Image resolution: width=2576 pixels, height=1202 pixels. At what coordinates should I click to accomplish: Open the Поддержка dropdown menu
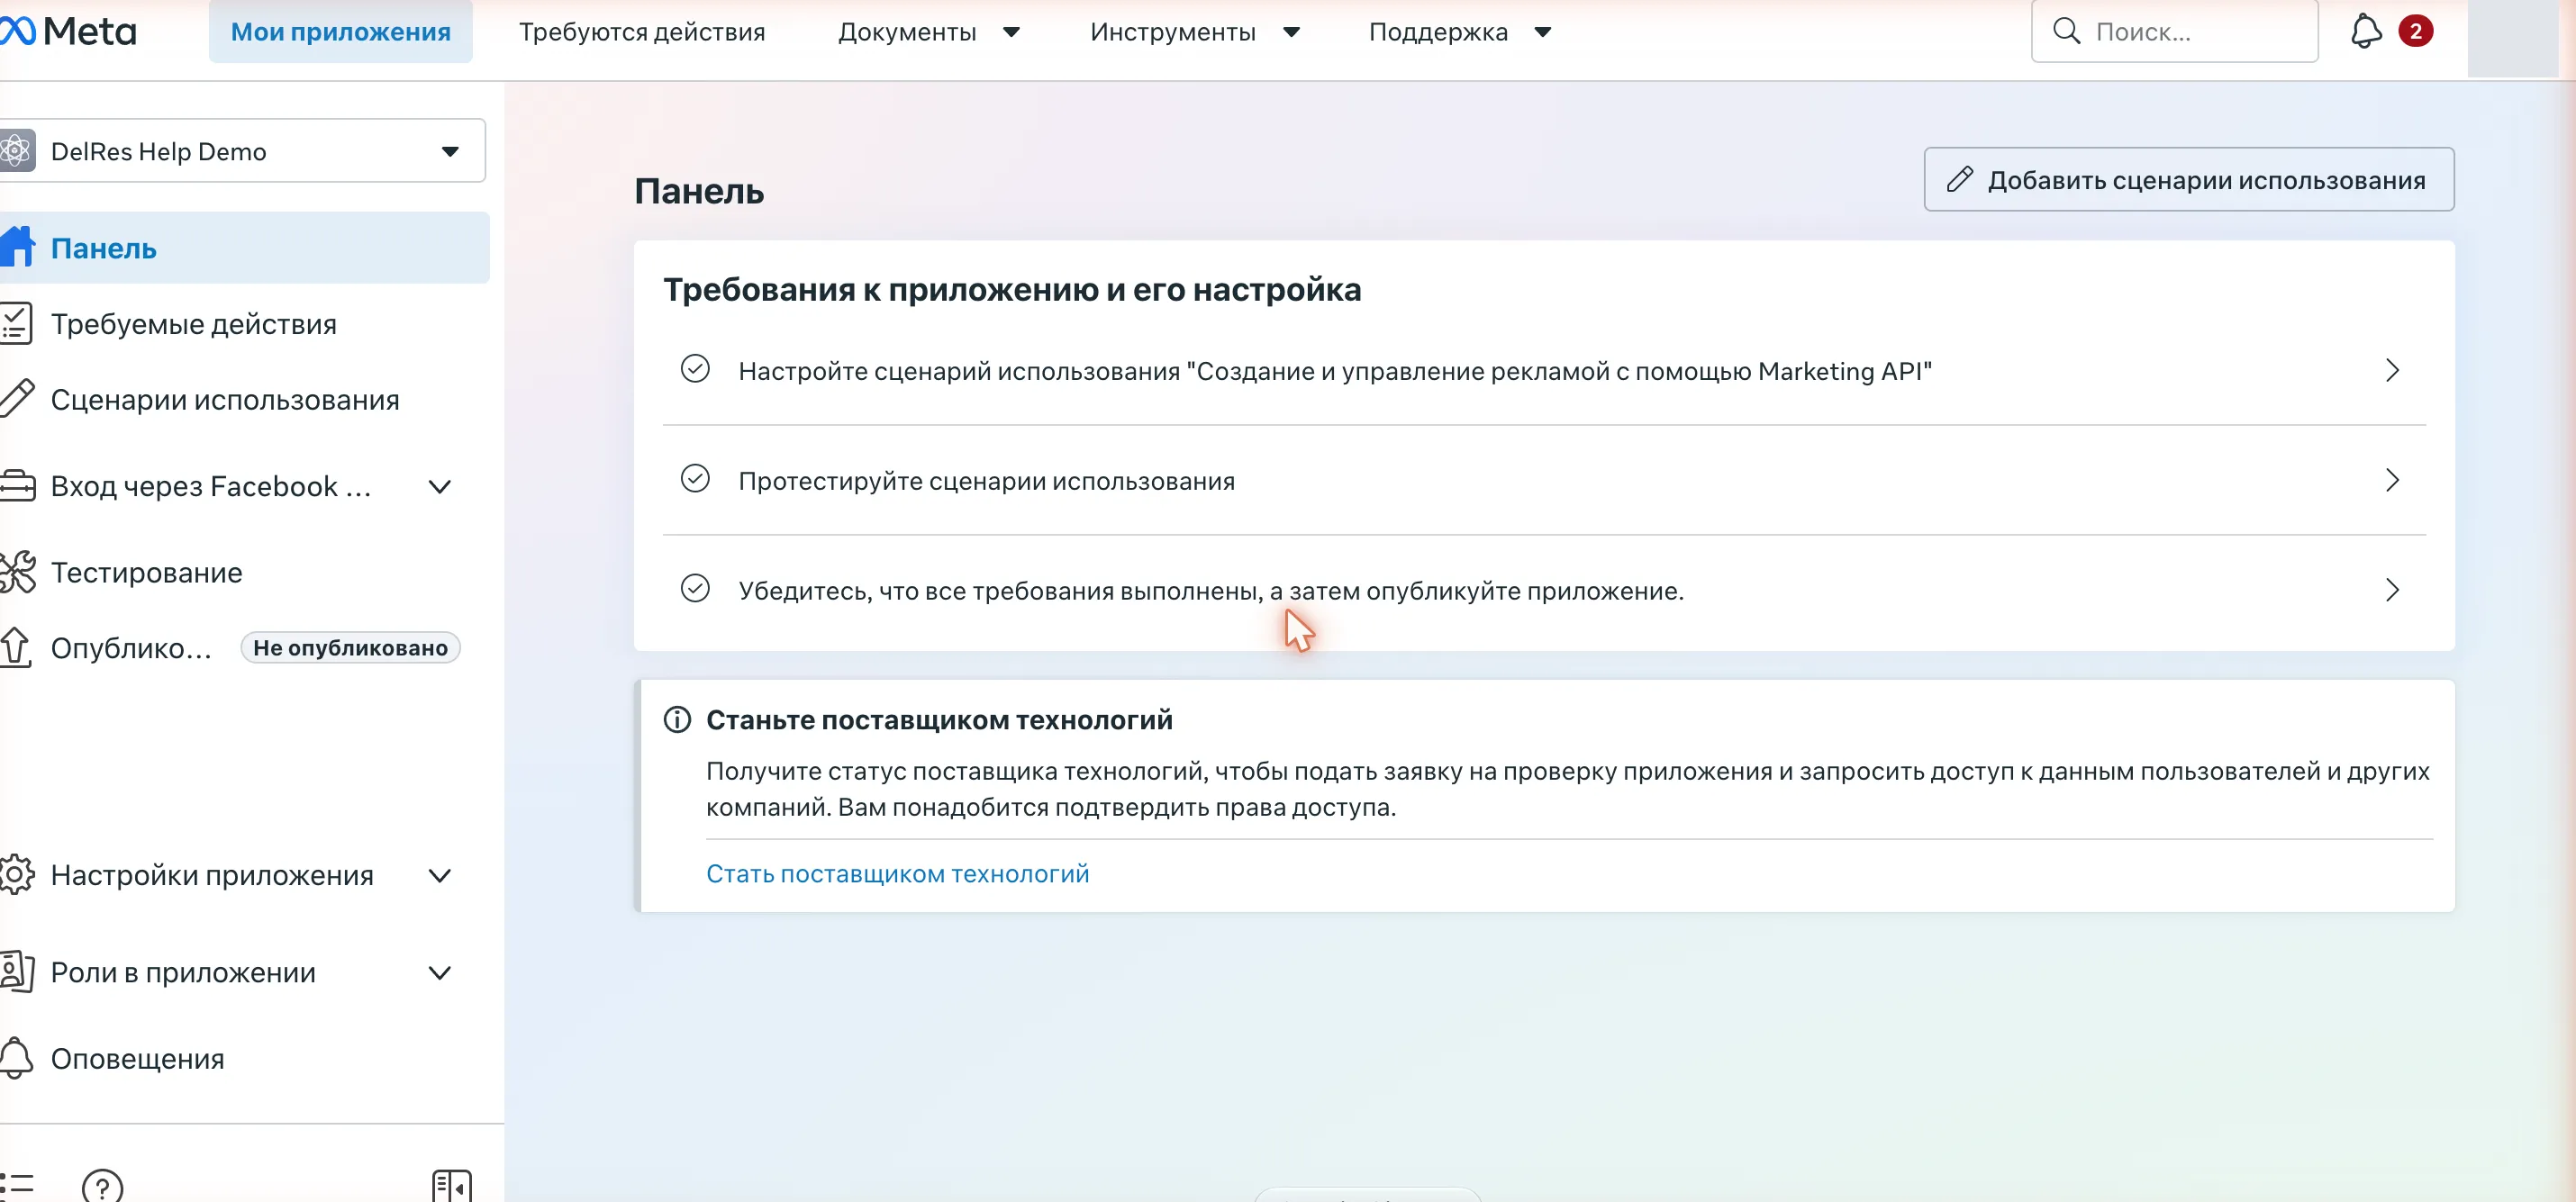1460,32
